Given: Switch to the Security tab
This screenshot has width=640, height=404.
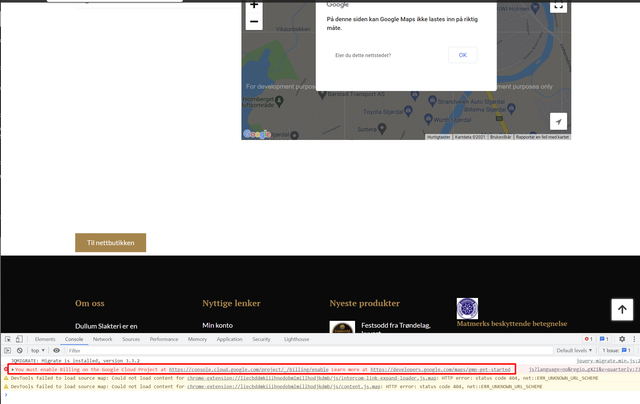Looking at the screenshot, I should pos(261,339).
